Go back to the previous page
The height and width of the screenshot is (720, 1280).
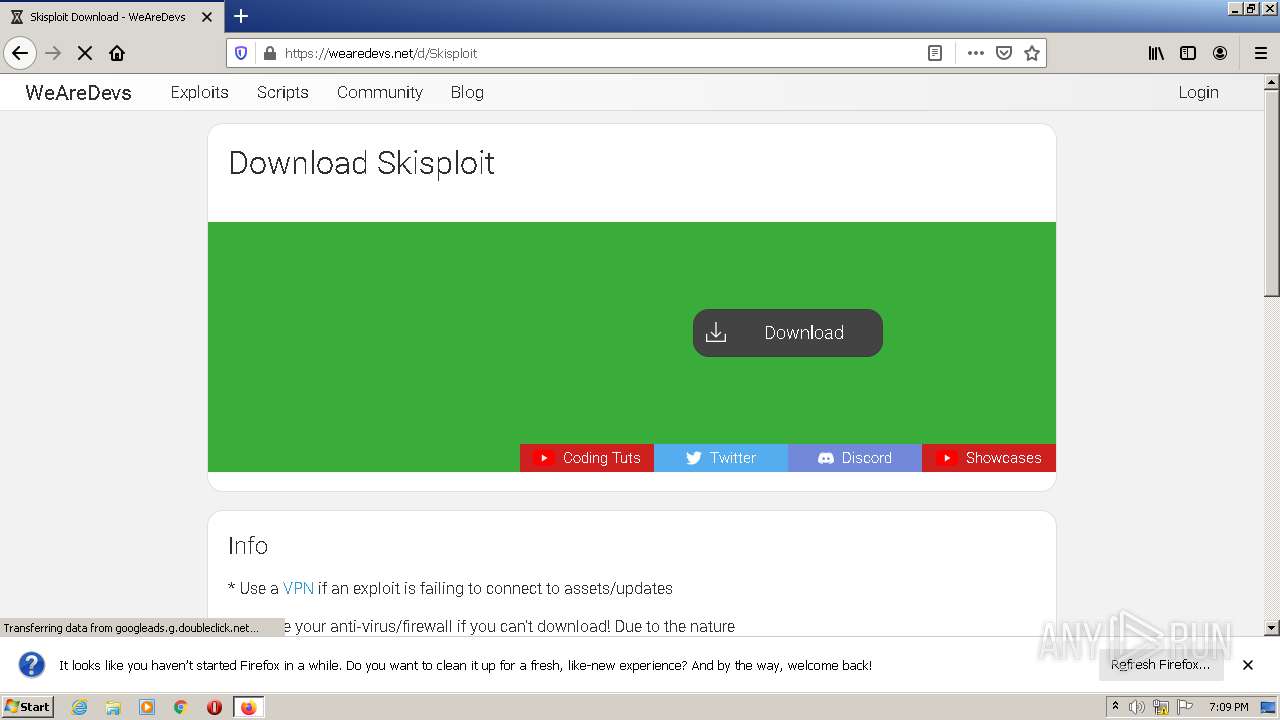20,53
